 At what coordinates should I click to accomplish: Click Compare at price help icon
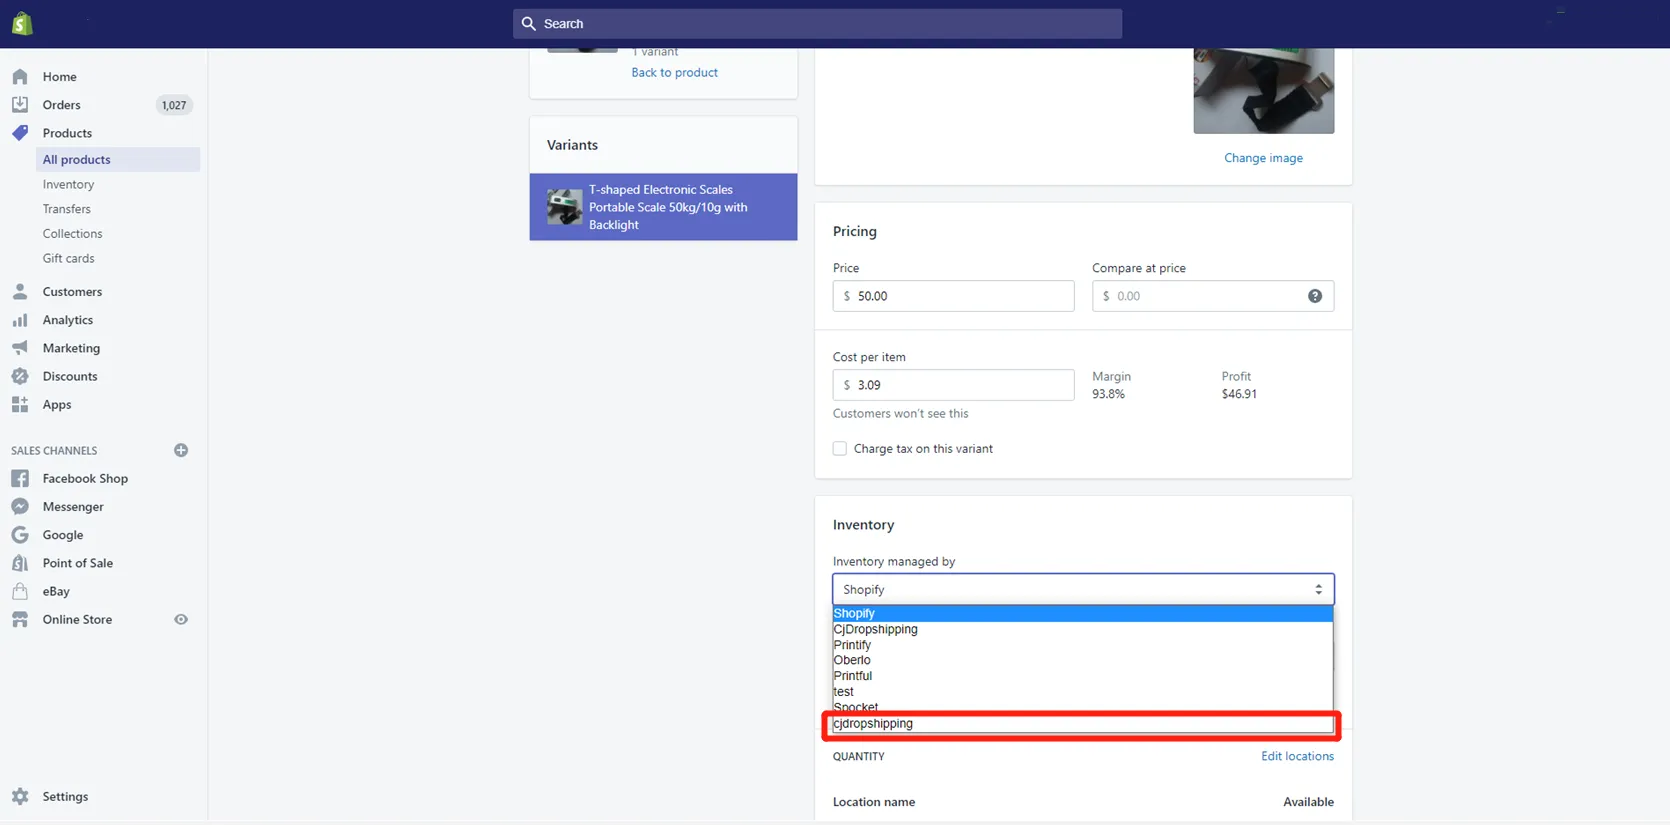coord(1314,296)
